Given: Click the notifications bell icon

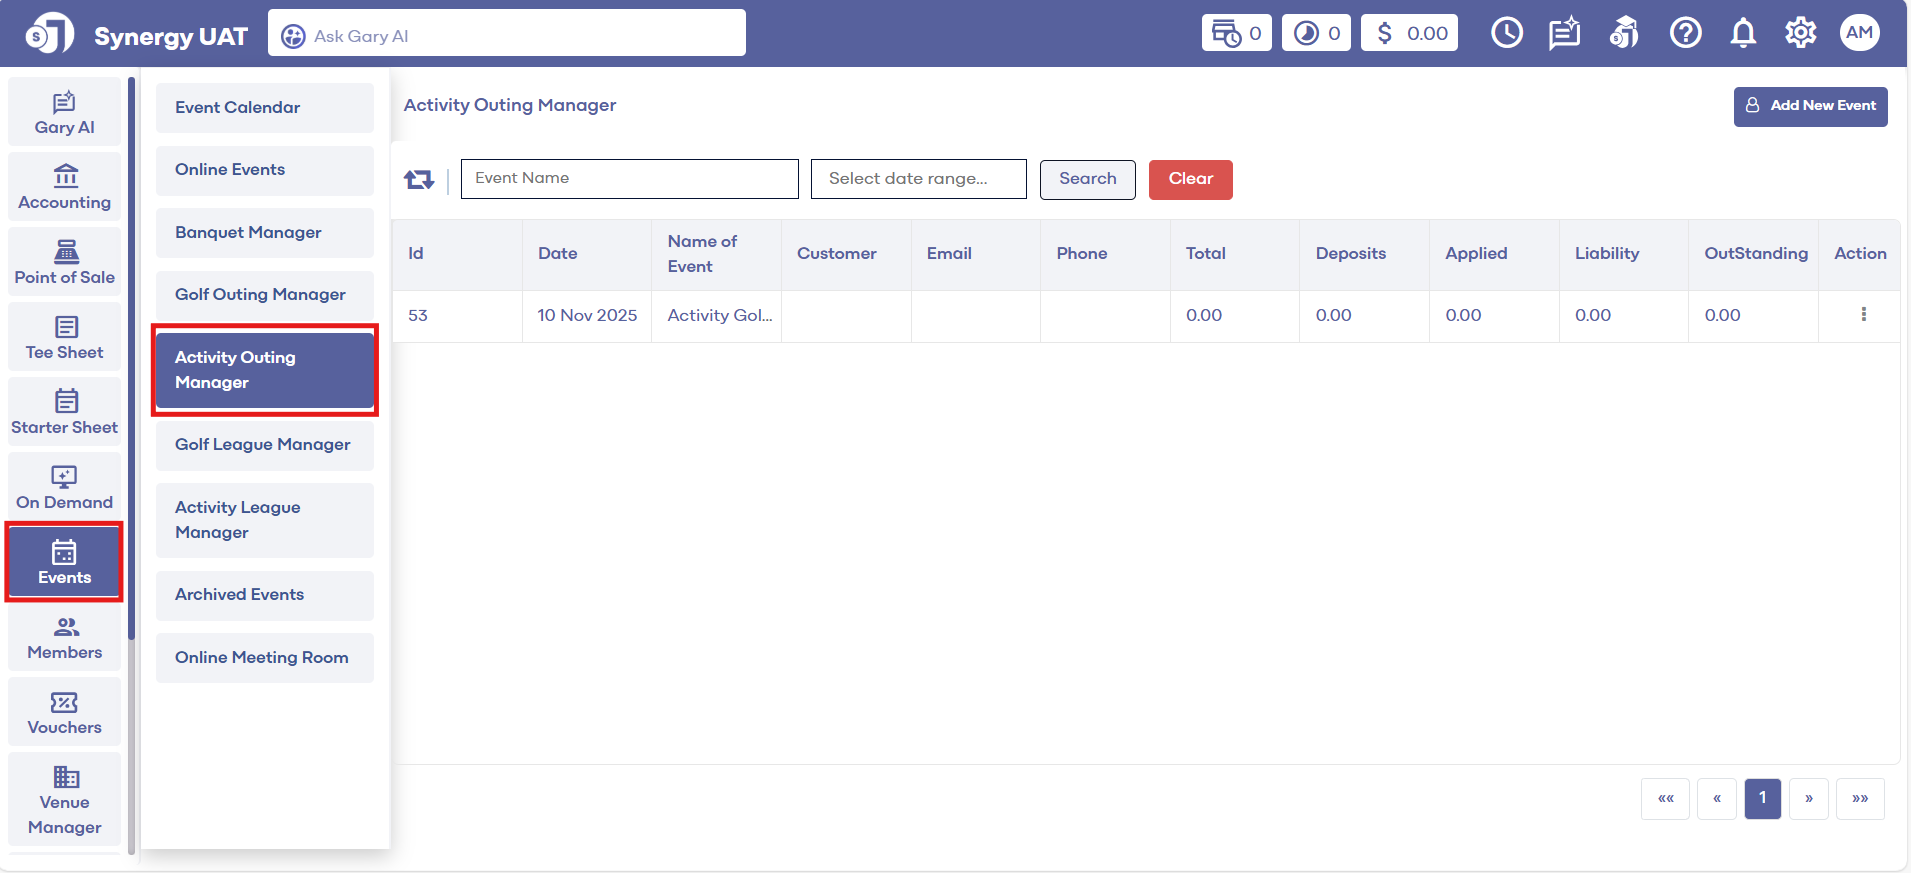Looking at the screenshot, I should (x=1743, y=34).
